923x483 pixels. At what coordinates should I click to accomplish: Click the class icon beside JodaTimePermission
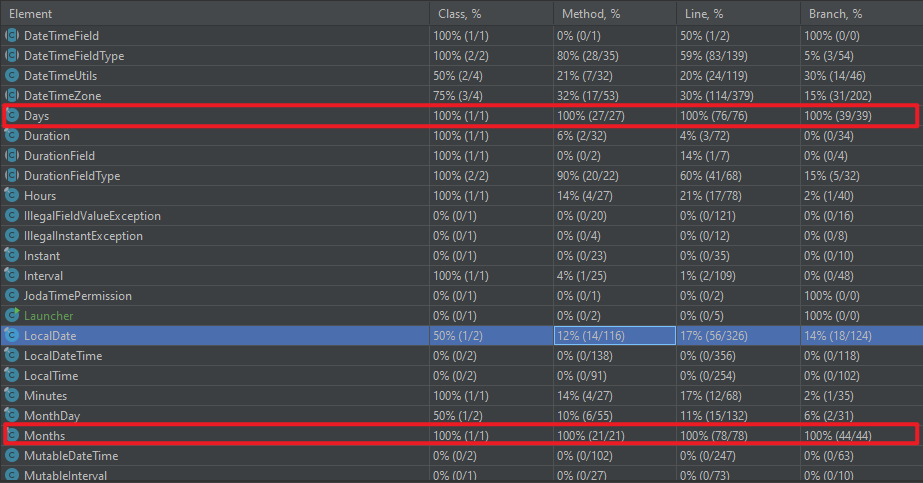click(12, 295)
